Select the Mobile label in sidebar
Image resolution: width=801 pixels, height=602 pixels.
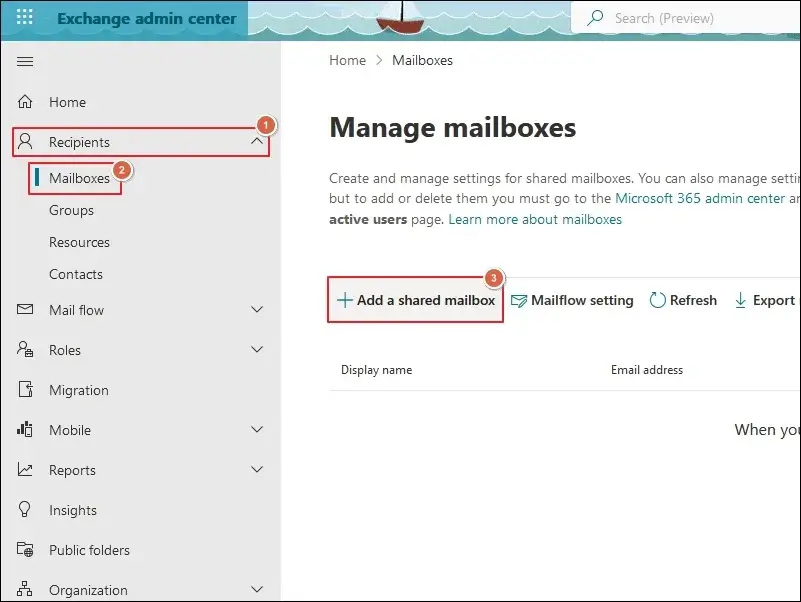[70, 430]
